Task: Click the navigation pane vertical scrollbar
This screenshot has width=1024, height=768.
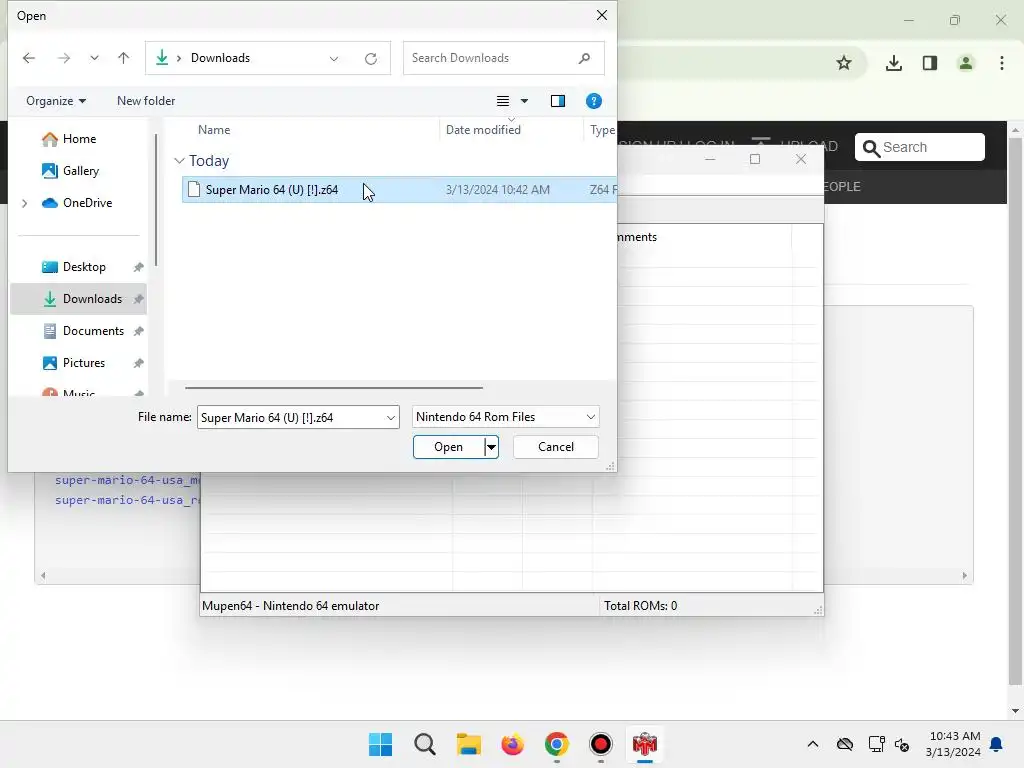Action: click(155, 199)
